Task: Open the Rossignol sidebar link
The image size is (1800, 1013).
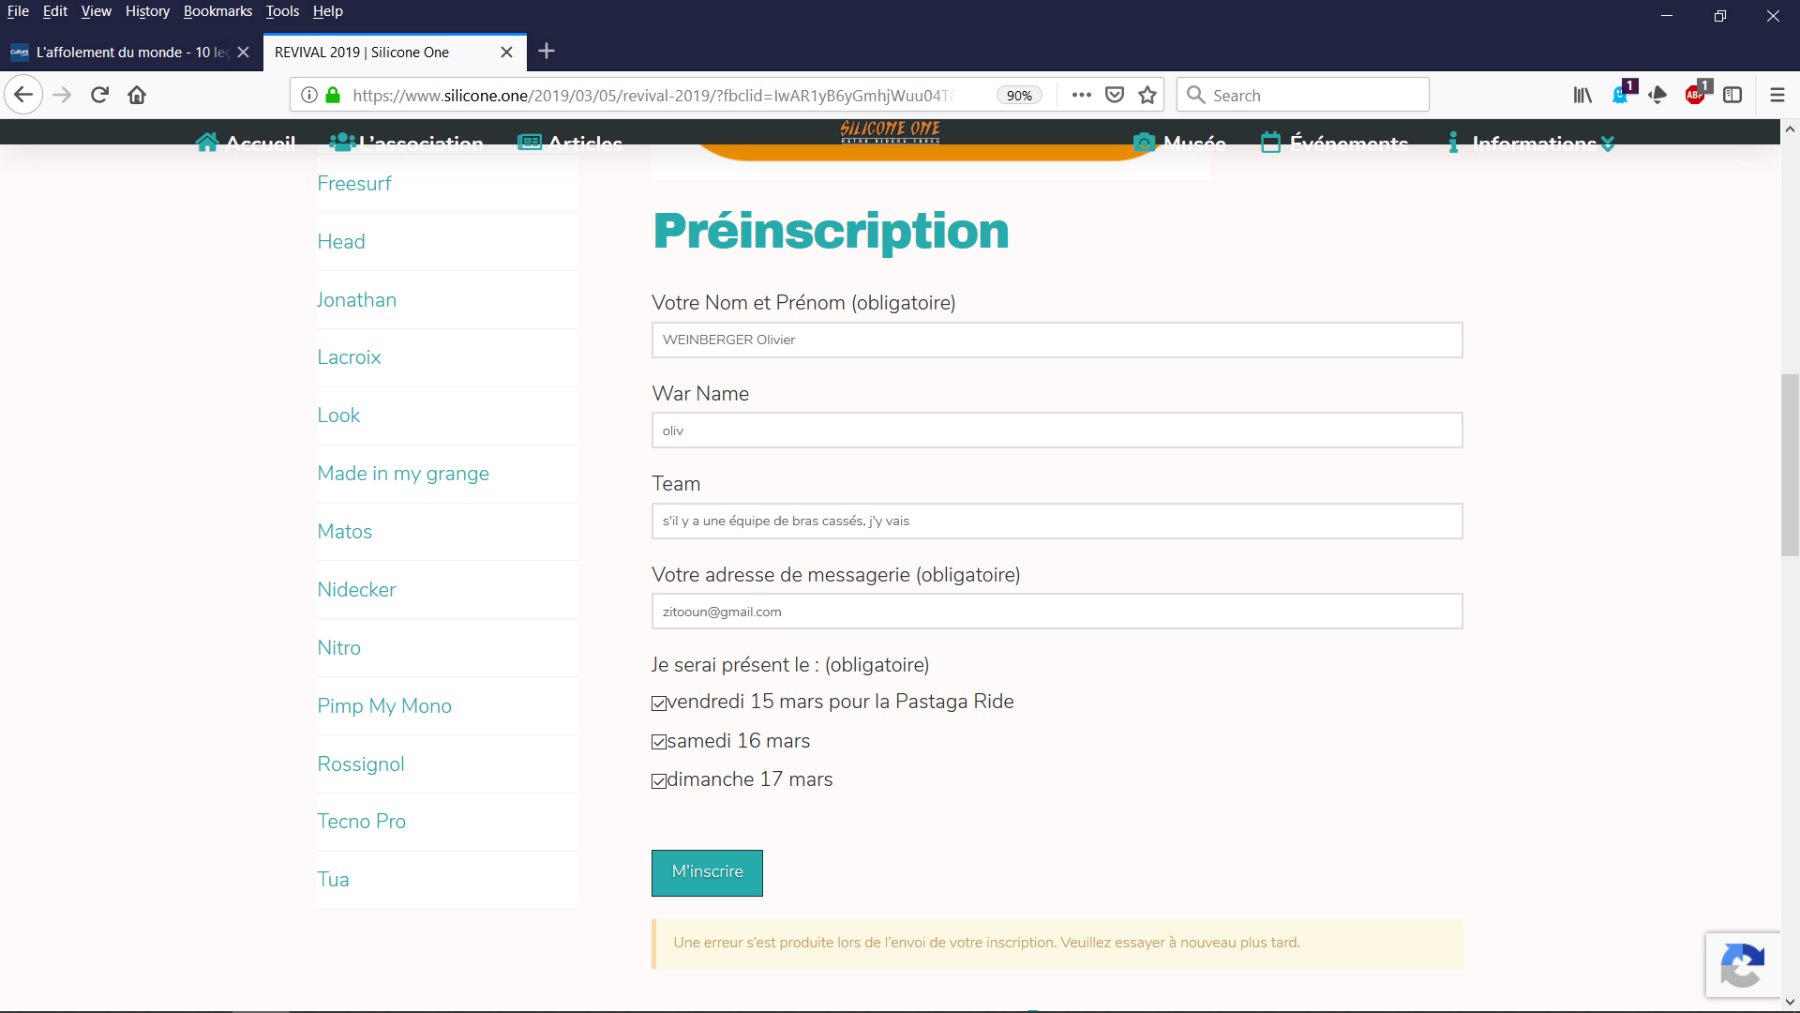Action: click(361, 764)
